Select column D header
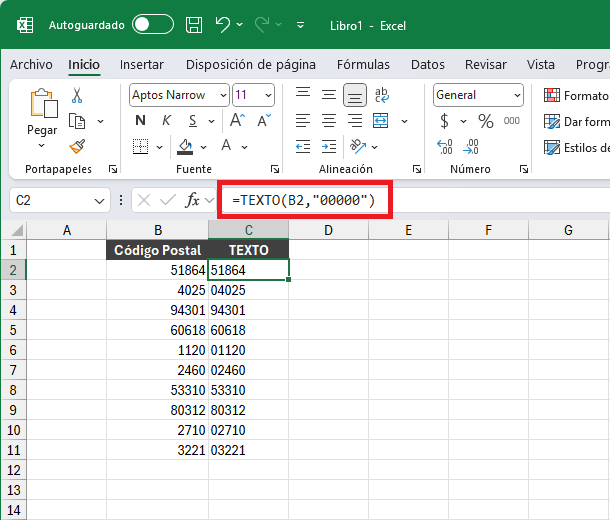Viewport: 610px width, 520px height. (x=328, y=230)
